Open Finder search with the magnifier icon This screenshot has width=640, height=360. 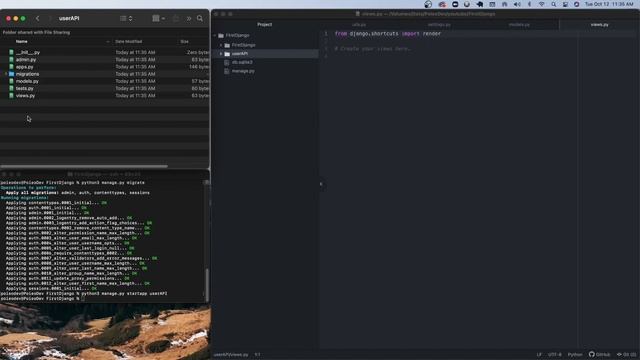click(200, 18)
